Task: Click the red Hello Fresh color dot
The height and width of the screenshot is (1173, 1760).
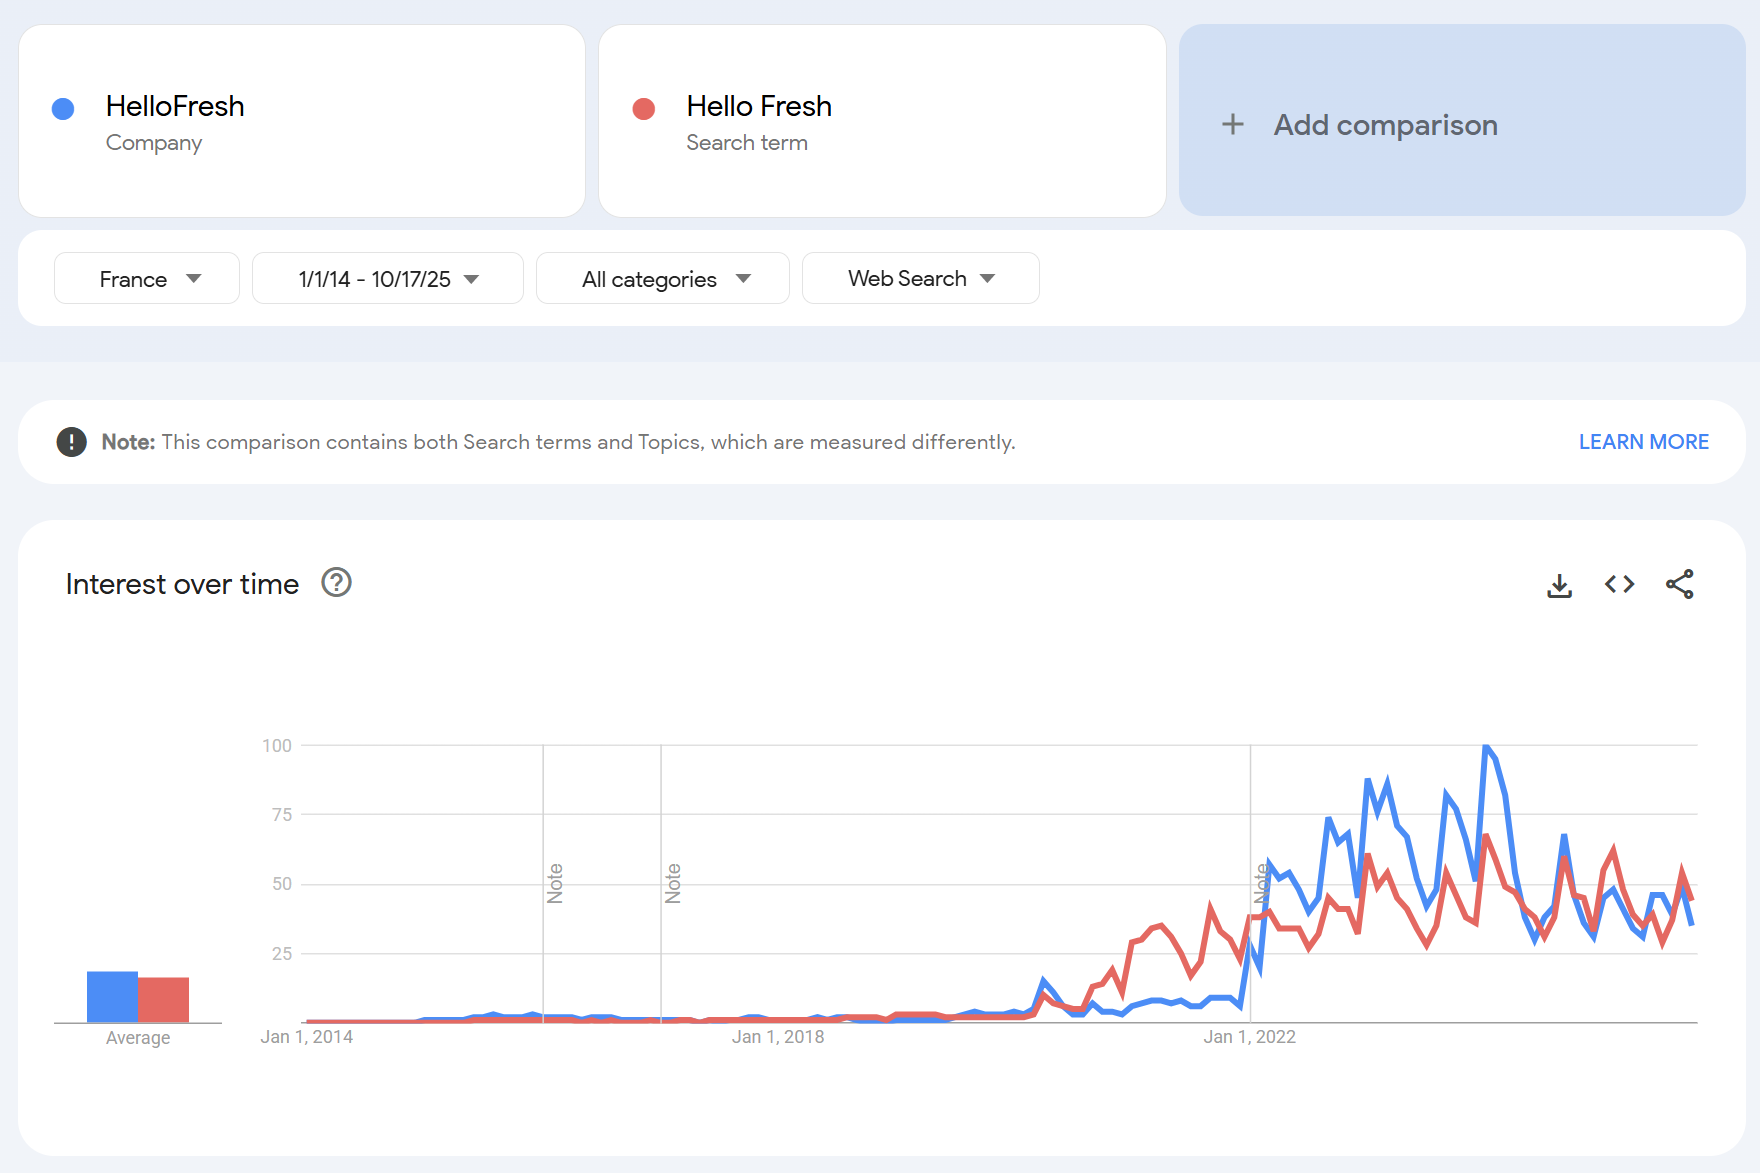Action: 644,109
